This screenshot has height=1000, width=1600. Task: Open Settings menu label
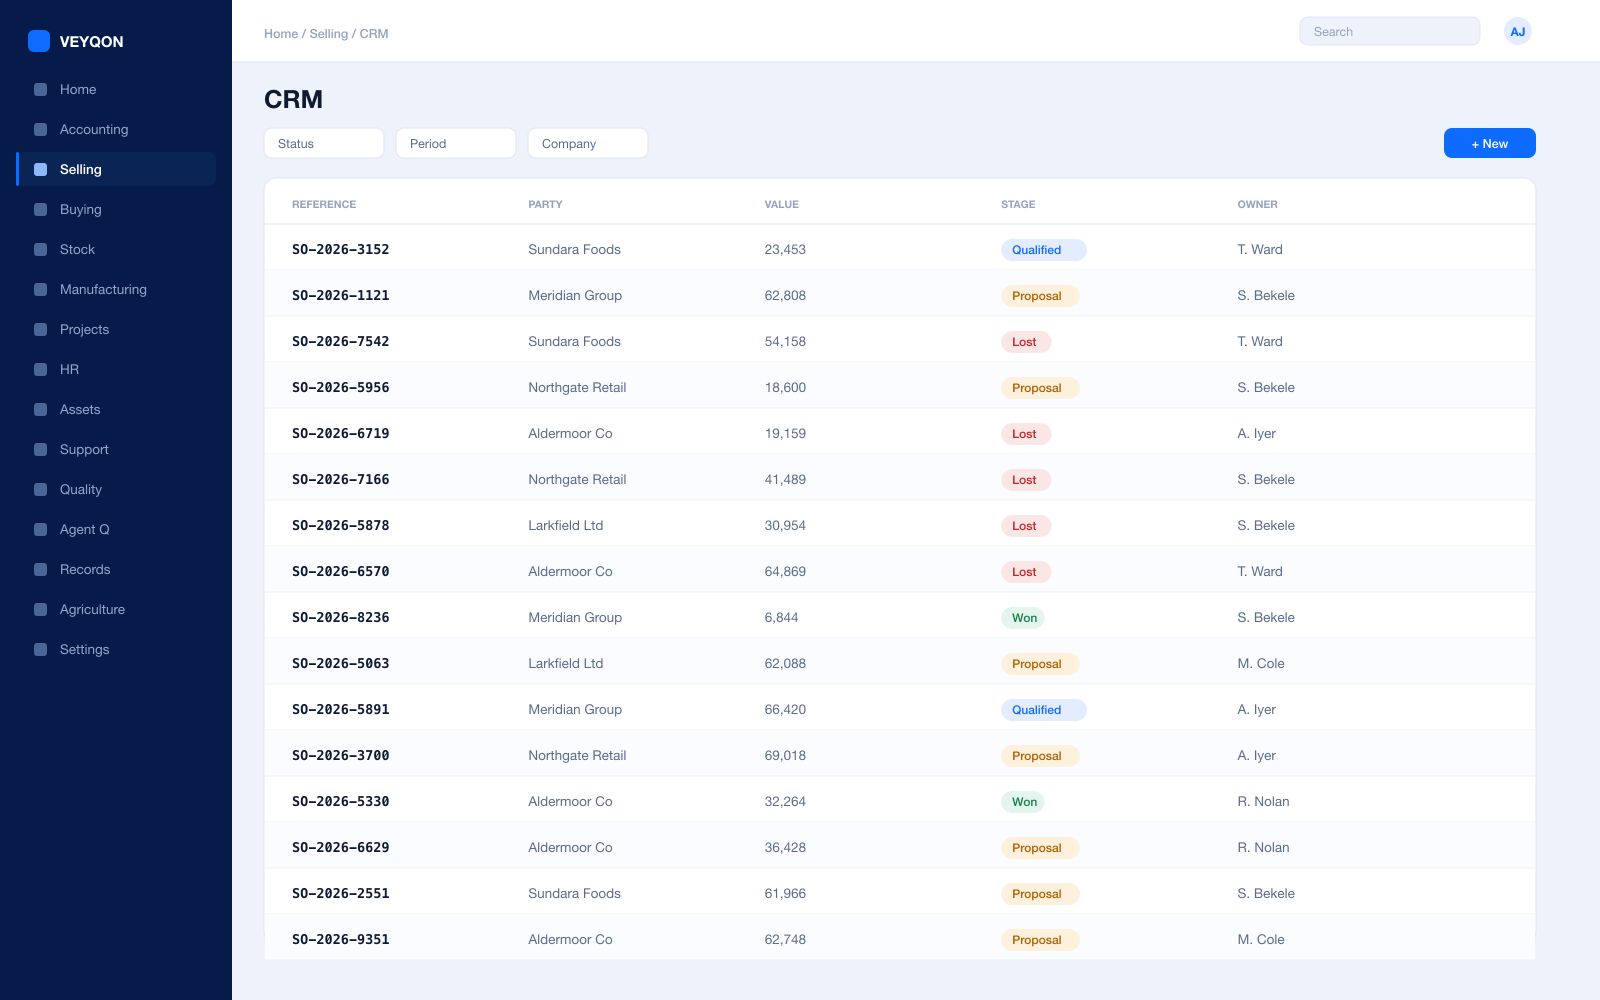tap(85, 649)
